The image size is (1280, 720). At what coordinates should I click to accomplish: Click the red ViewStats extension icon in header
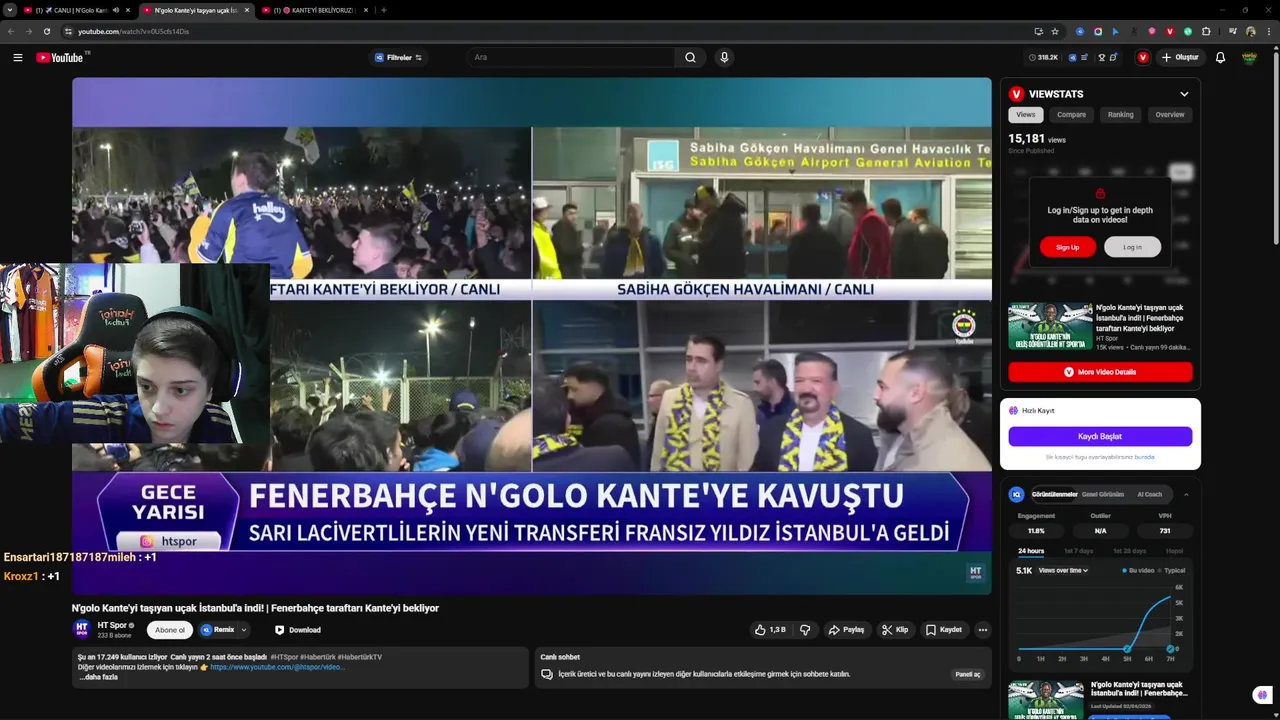pos(1143,57)
